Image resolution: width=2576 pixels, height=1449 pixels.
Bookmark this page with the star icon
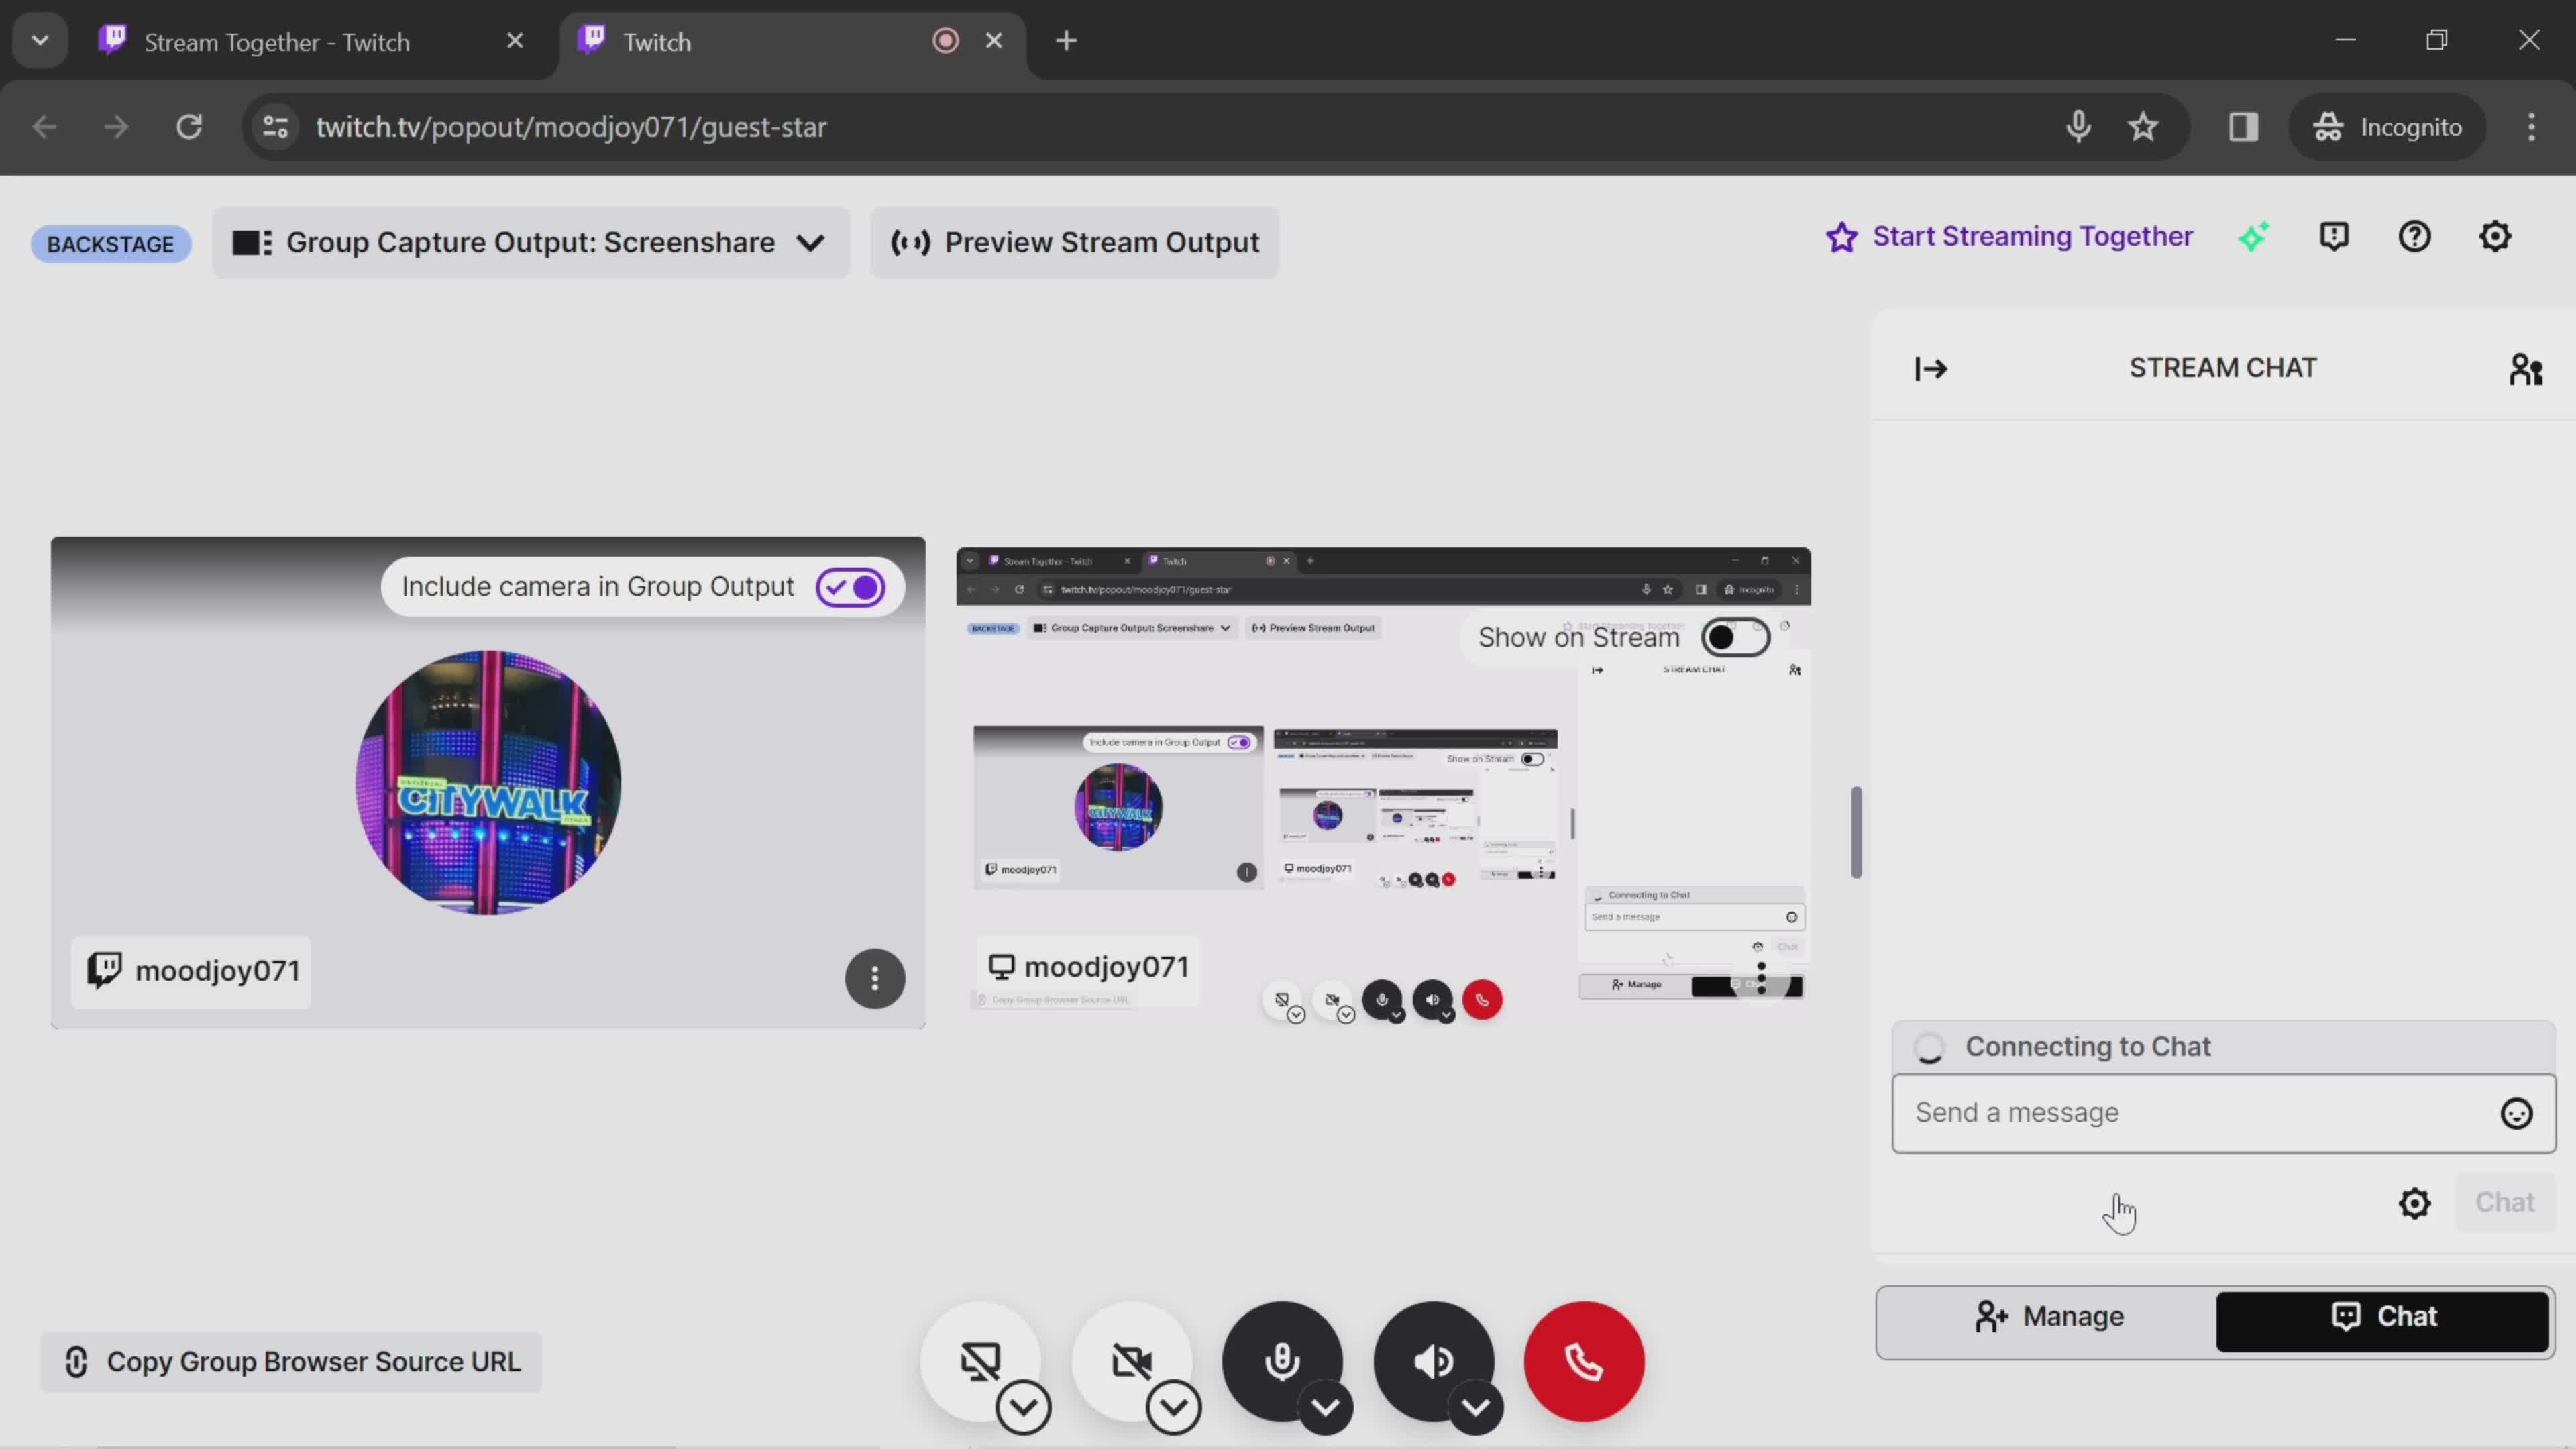coord(2142,127)
